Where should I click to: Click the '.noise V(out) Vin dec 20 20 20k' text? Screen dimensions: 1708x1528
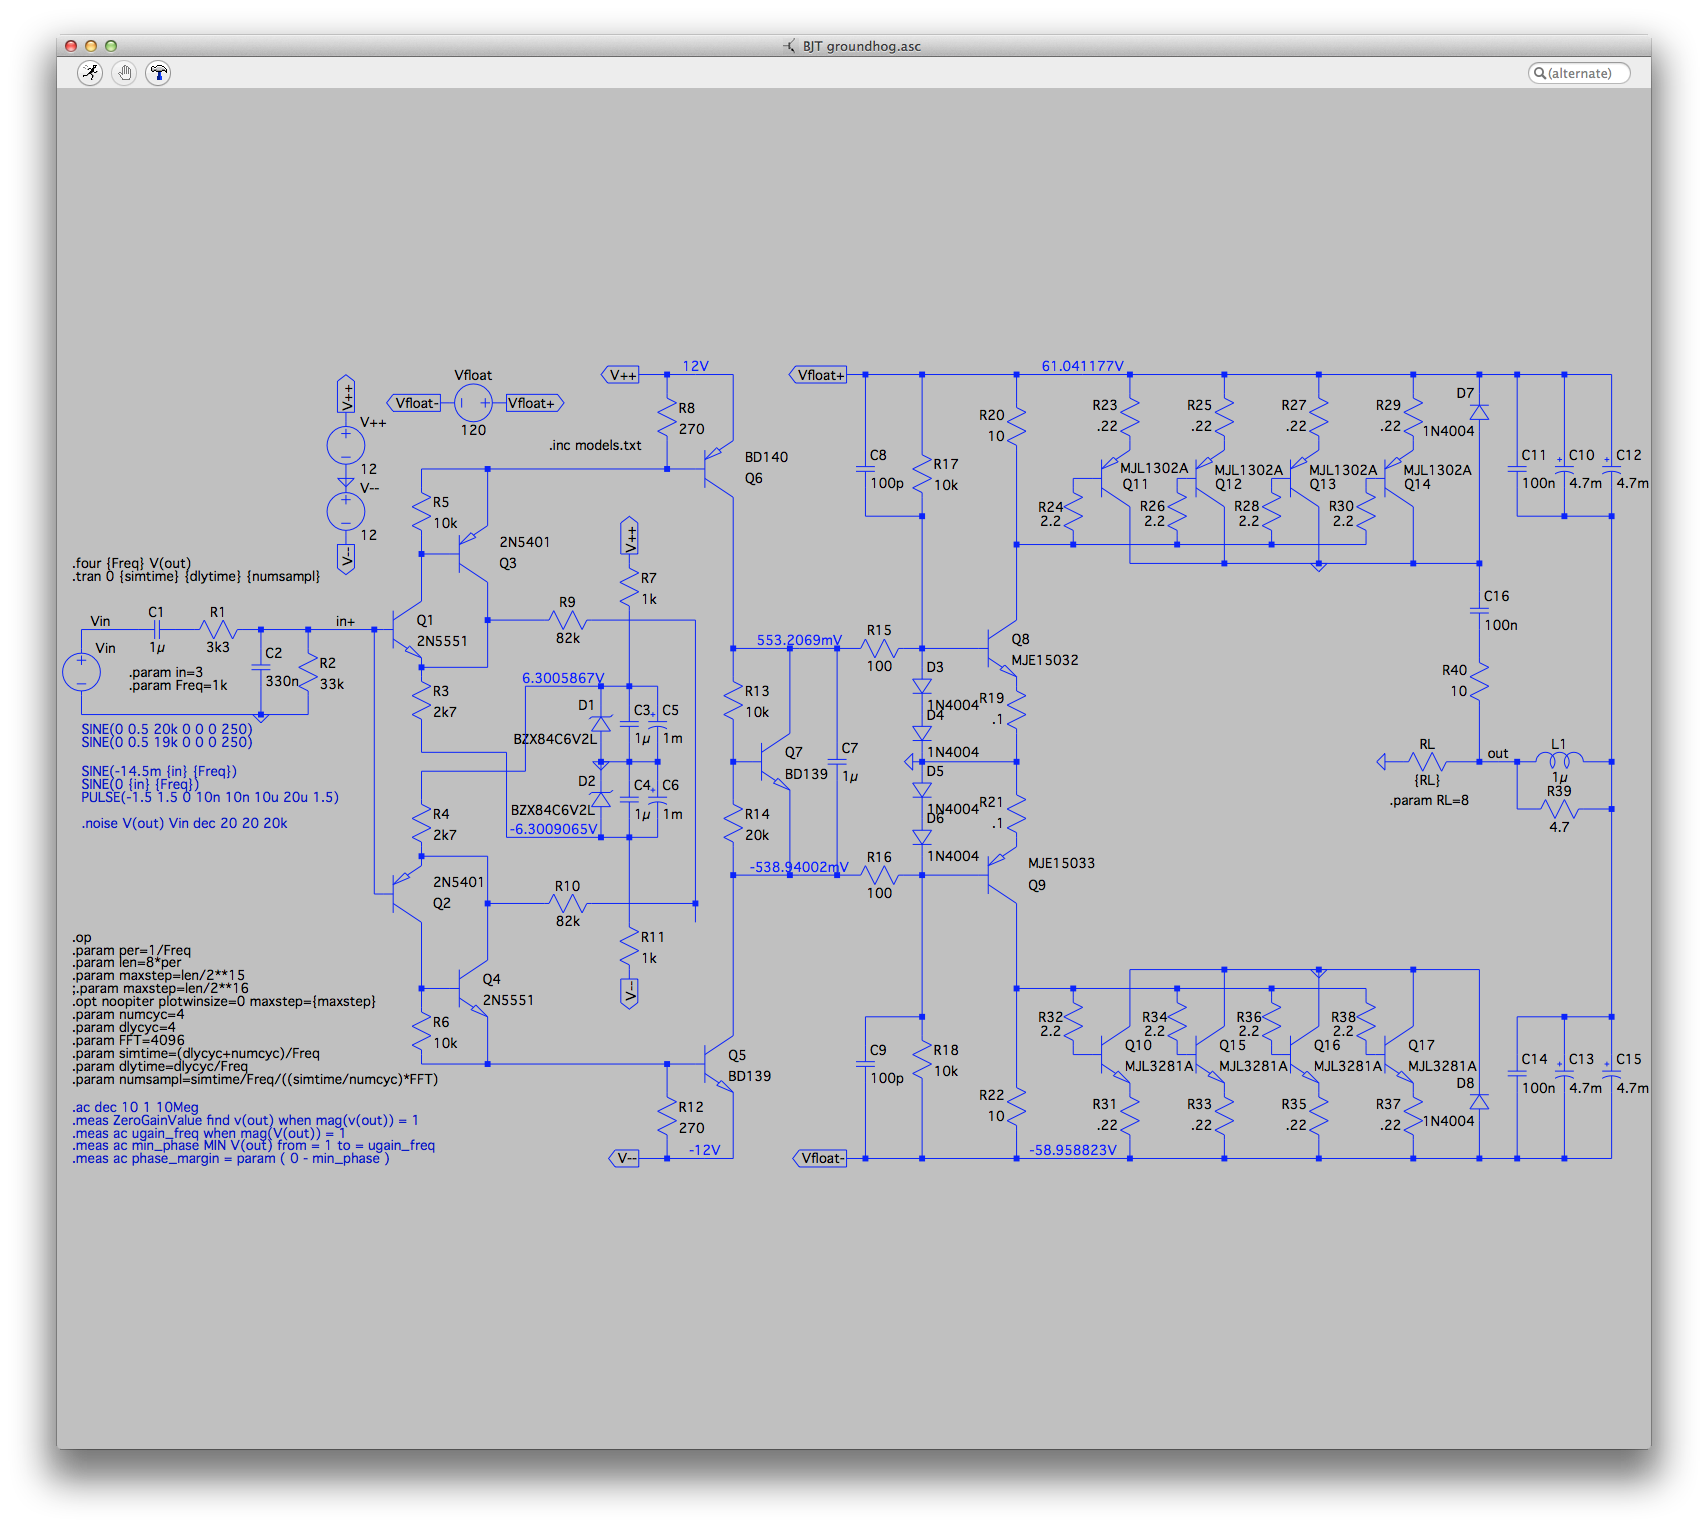tap(184, 823)
